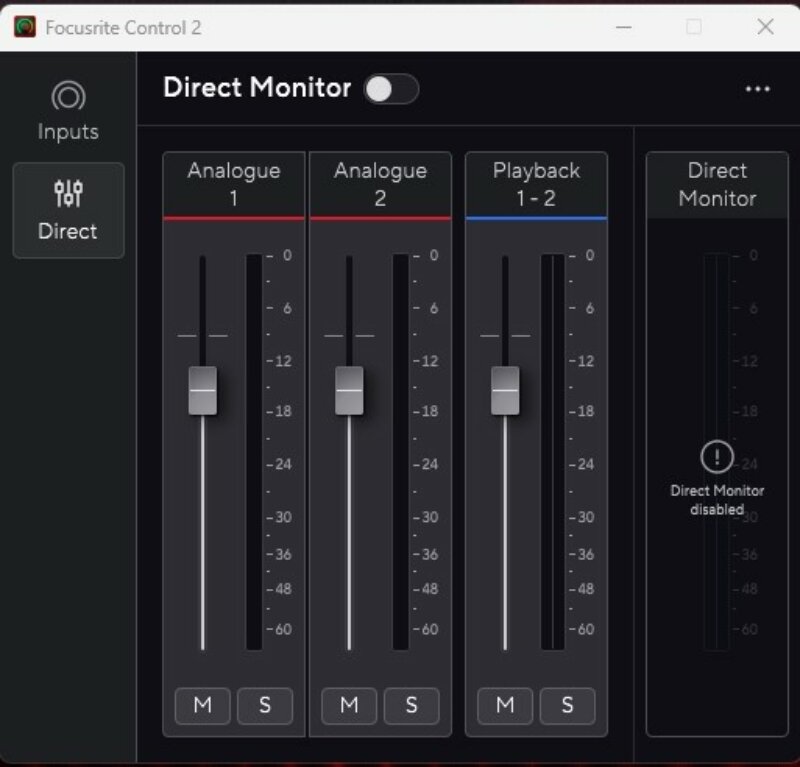Select the Playback 1-2 channel header
Image resolution: width=800 pixels, height=767 pixels.
(536, 185)
